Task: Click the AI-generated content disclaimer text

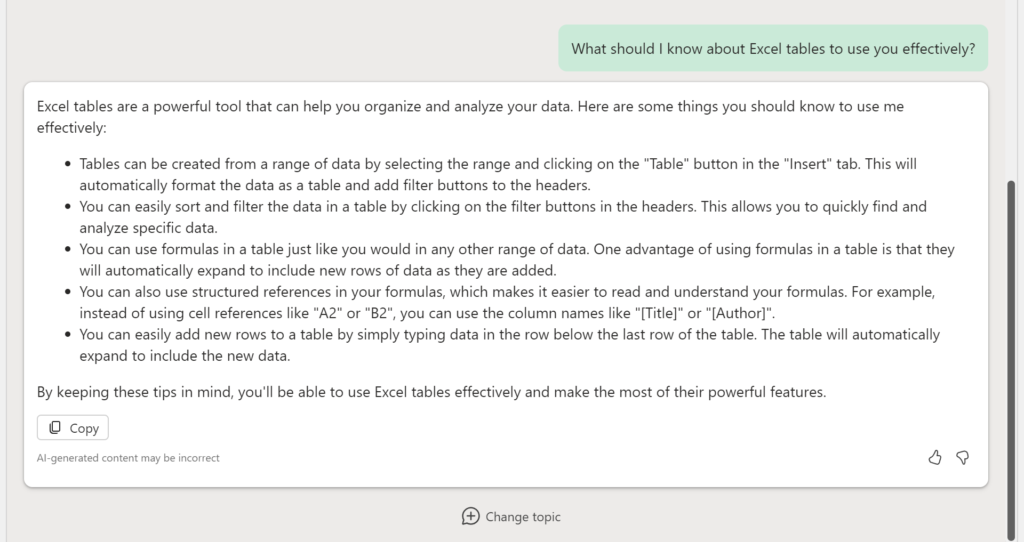Action: [128, 458]
